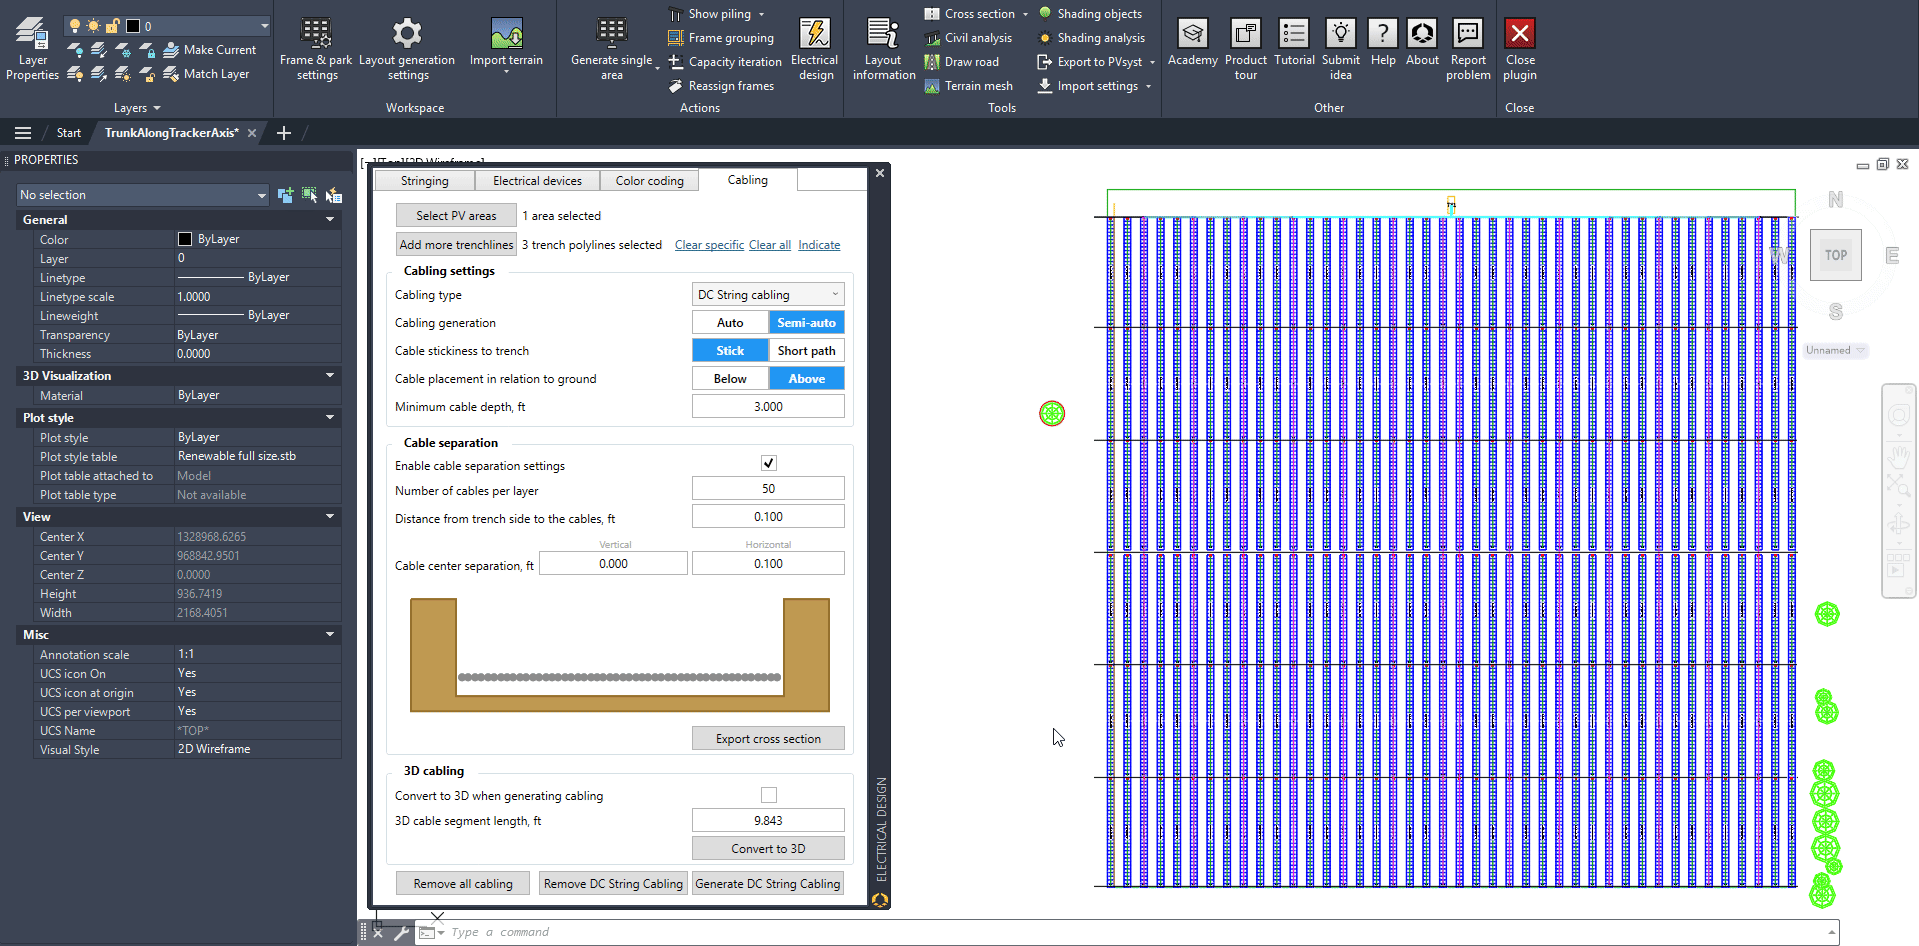Switch to Stringing tab
Screen dimensions: 1919x946
click(424, 181)
